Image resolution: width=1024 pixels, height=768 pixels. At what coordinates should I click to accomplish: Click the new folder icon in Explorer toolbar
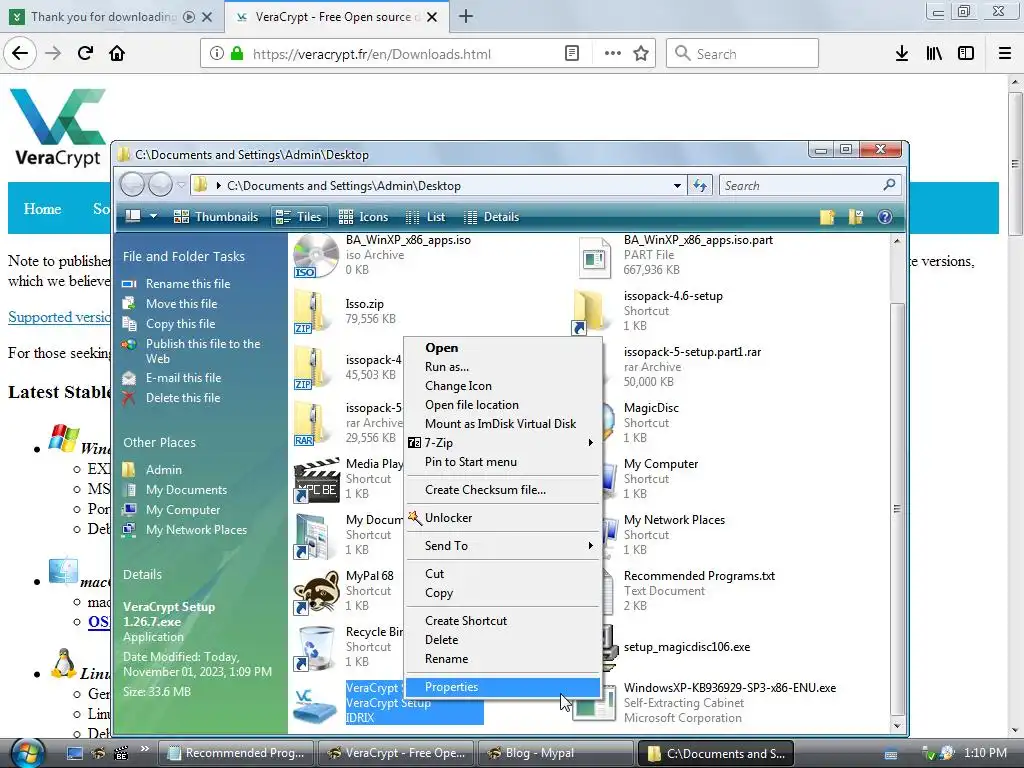tap(827, 217)
